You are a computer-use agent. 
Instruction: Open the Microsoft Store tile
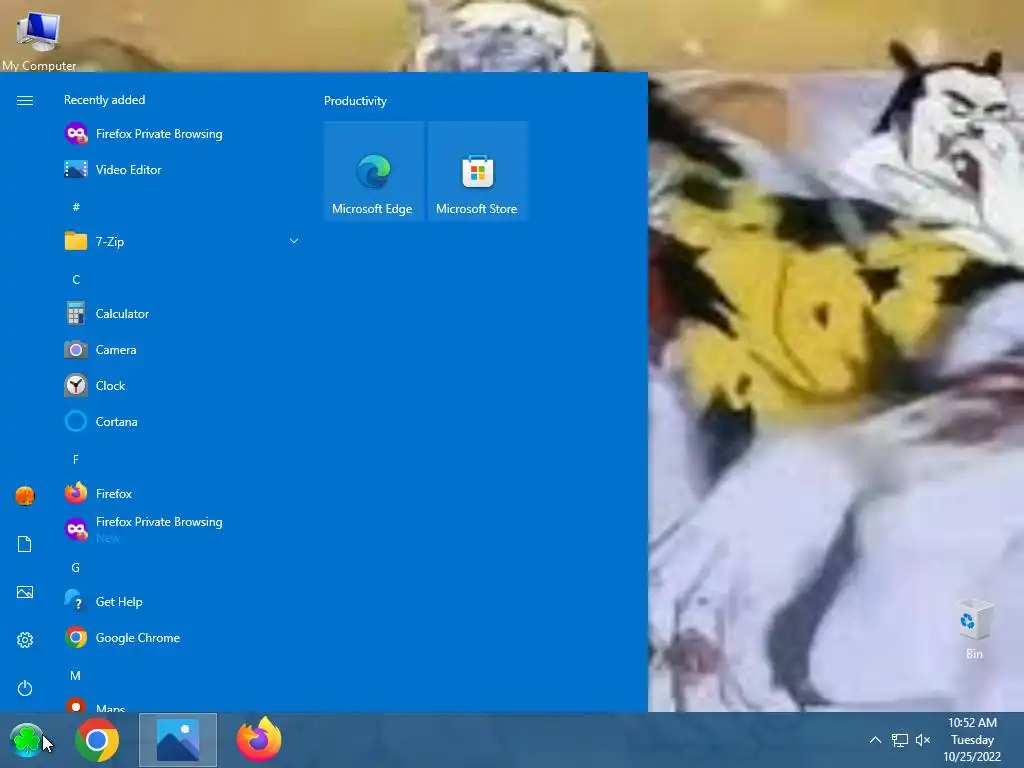(x=477, y=171)
